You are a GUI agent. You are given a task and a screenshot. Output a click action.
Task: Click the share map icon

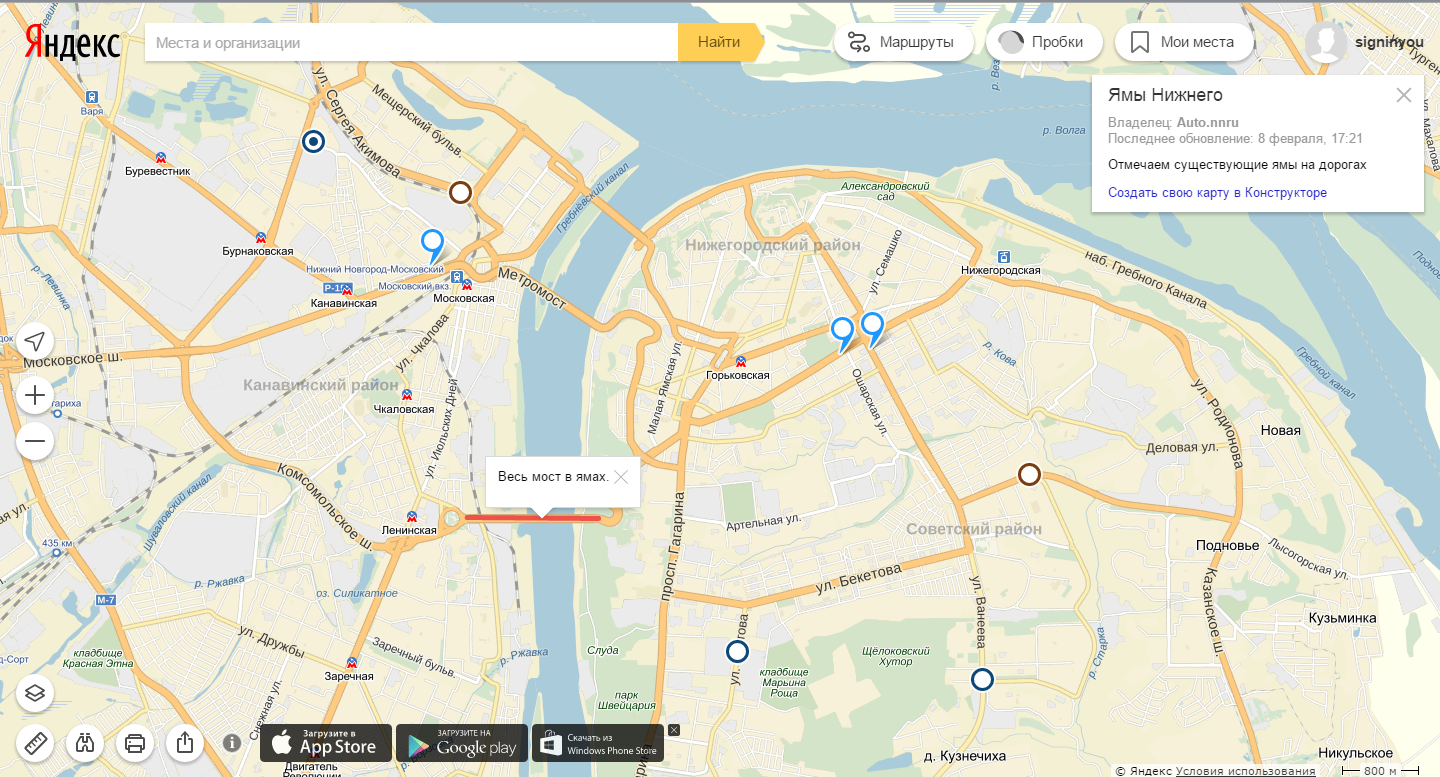coord(185,743)
